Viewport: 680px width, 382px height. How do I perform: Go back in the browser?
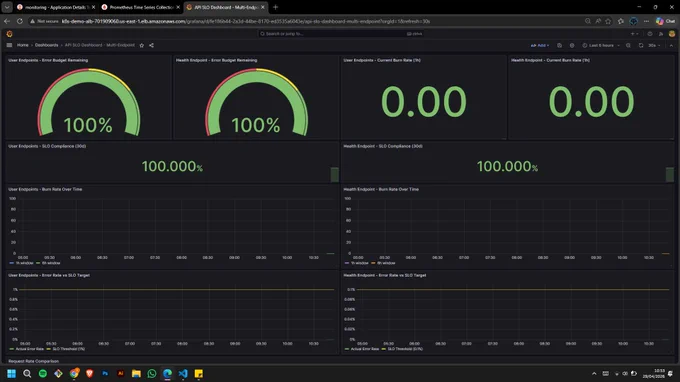click(x=7, y=21)
